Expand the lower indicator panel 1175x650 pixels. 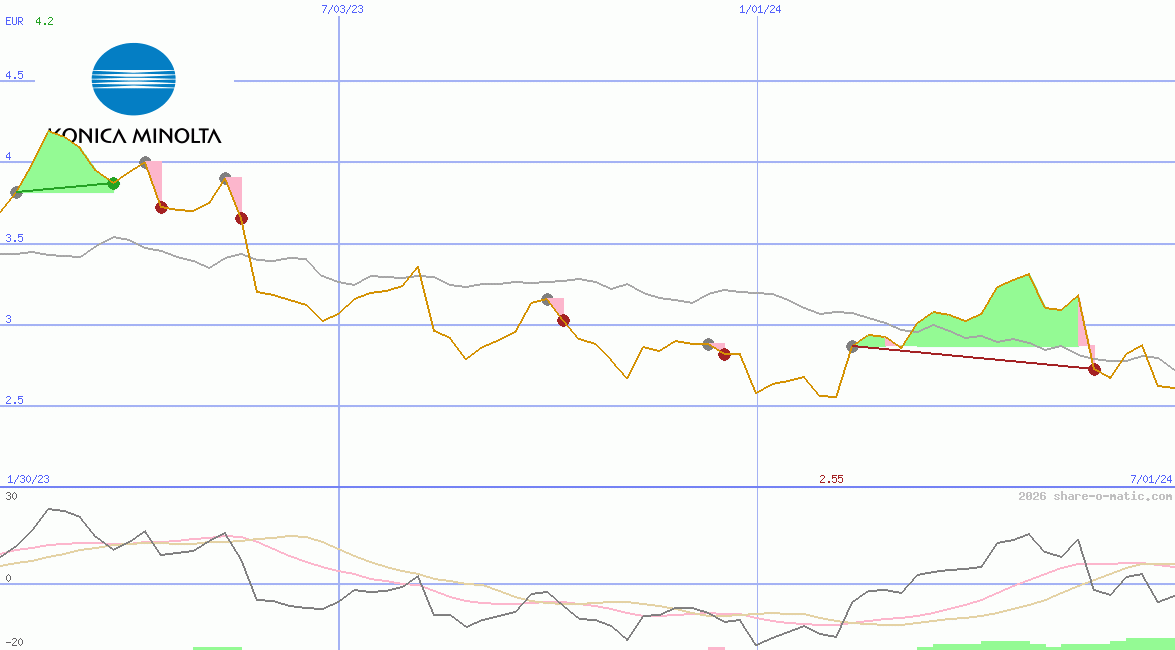click(587, 570)
